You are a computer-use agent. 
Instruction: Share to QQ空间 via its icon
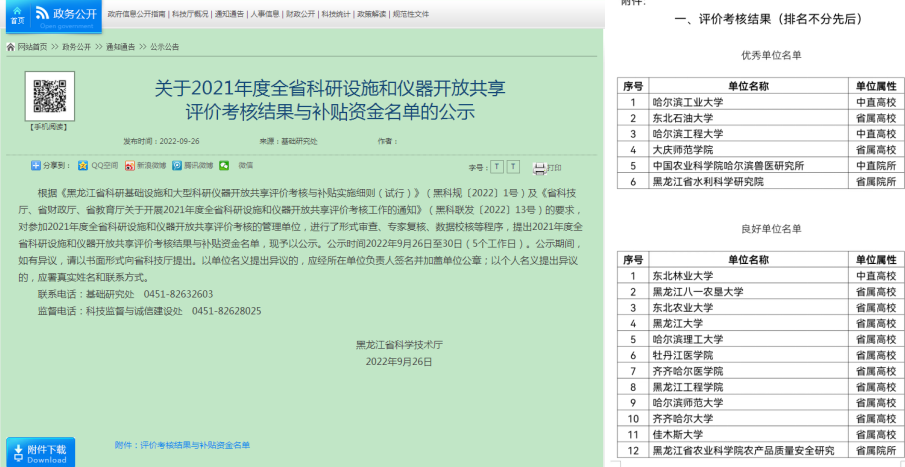83,165
